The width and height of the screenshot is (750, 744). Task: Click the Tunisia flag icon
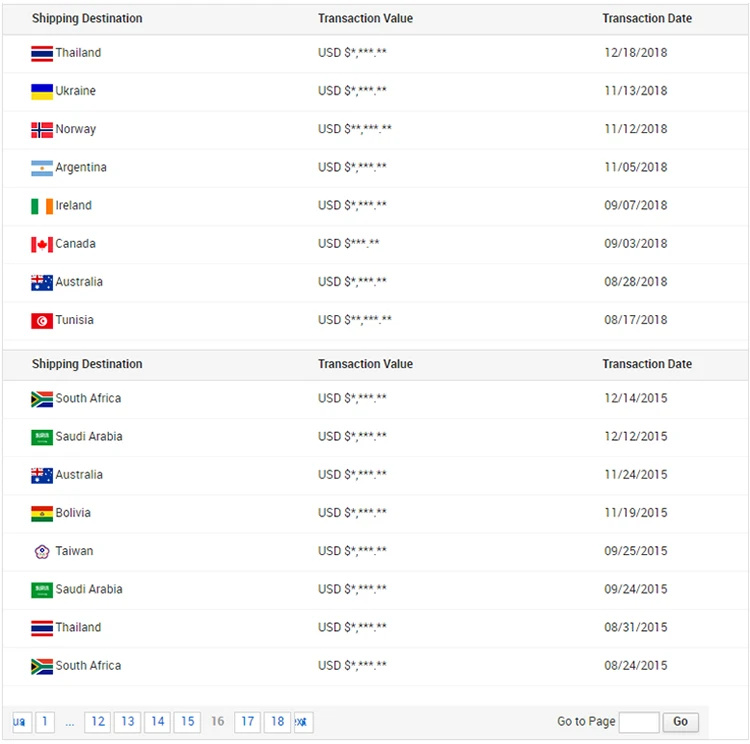[x=41, y=320]
